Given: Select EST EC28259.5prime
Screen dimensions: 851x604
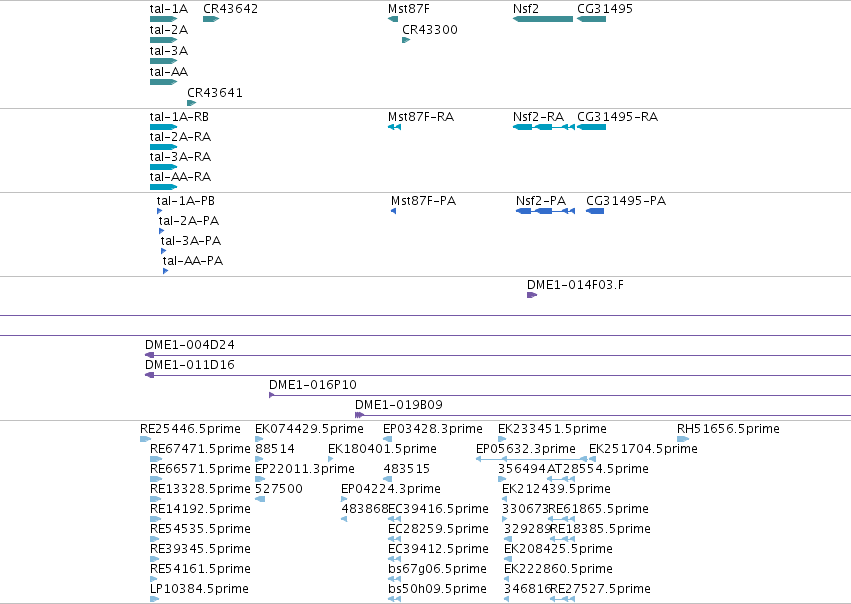Looking at the screenshot, I should point(395,539).
